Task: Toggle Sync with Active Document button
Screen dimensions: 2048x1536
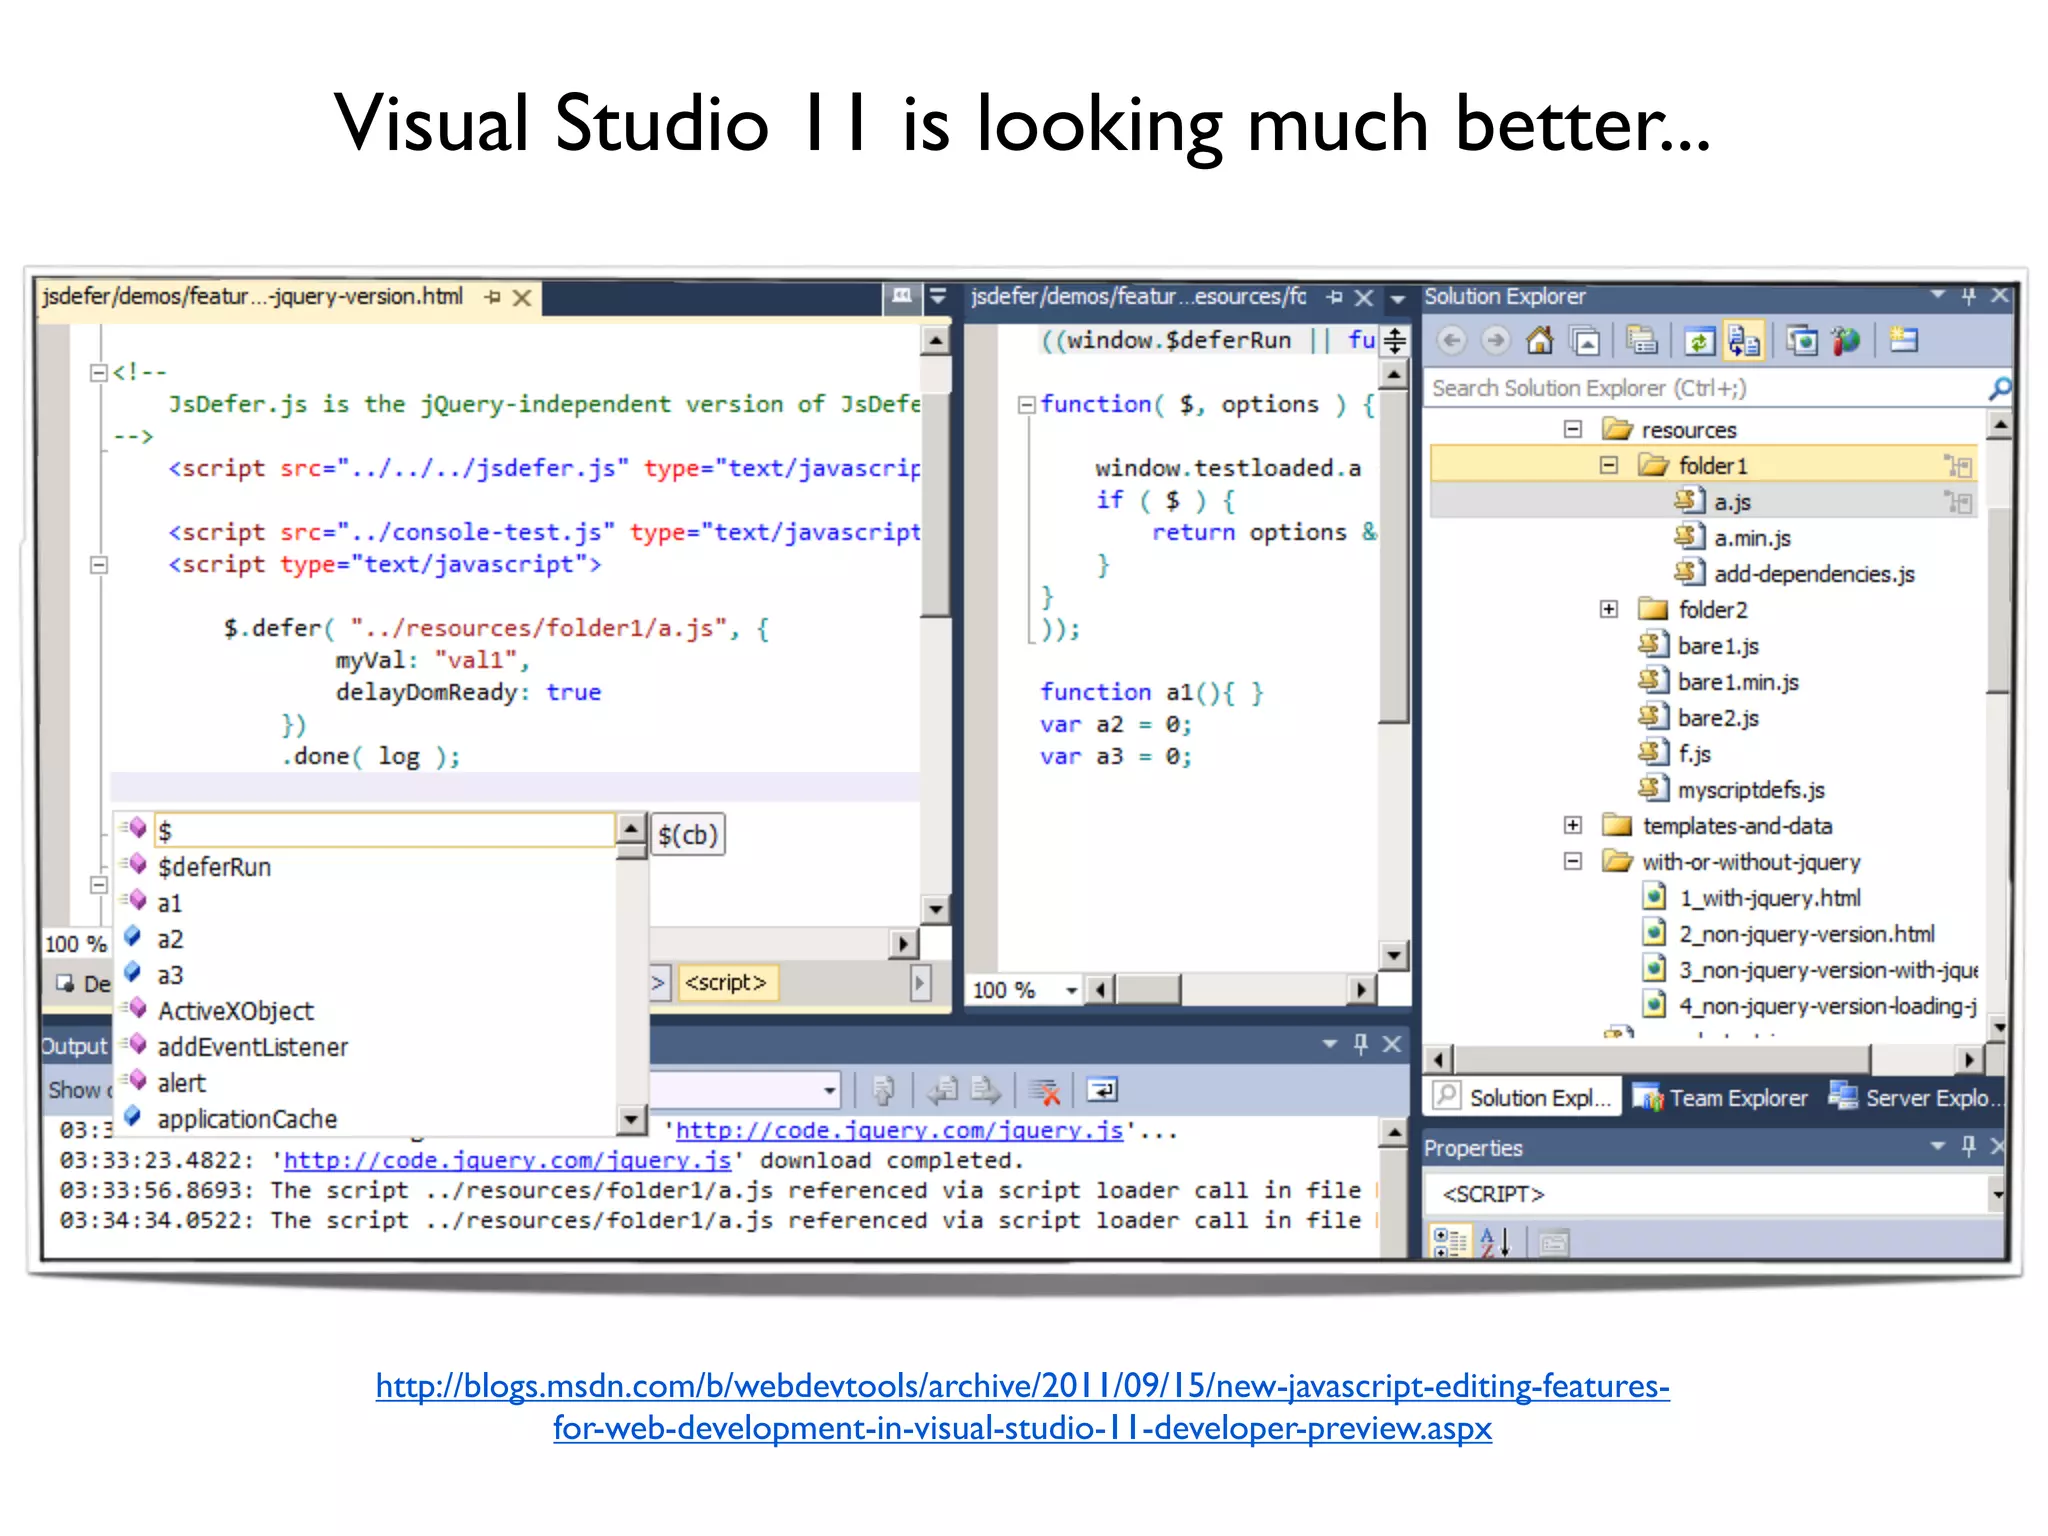Action: point(1743,341)
